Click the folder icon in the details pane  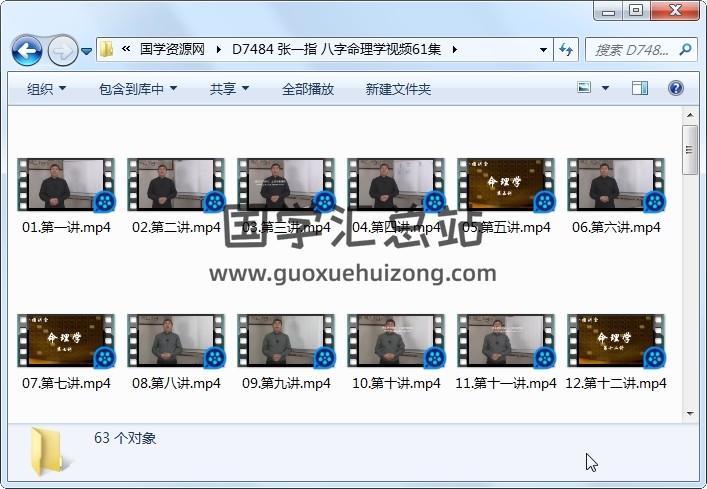[49, 452]
